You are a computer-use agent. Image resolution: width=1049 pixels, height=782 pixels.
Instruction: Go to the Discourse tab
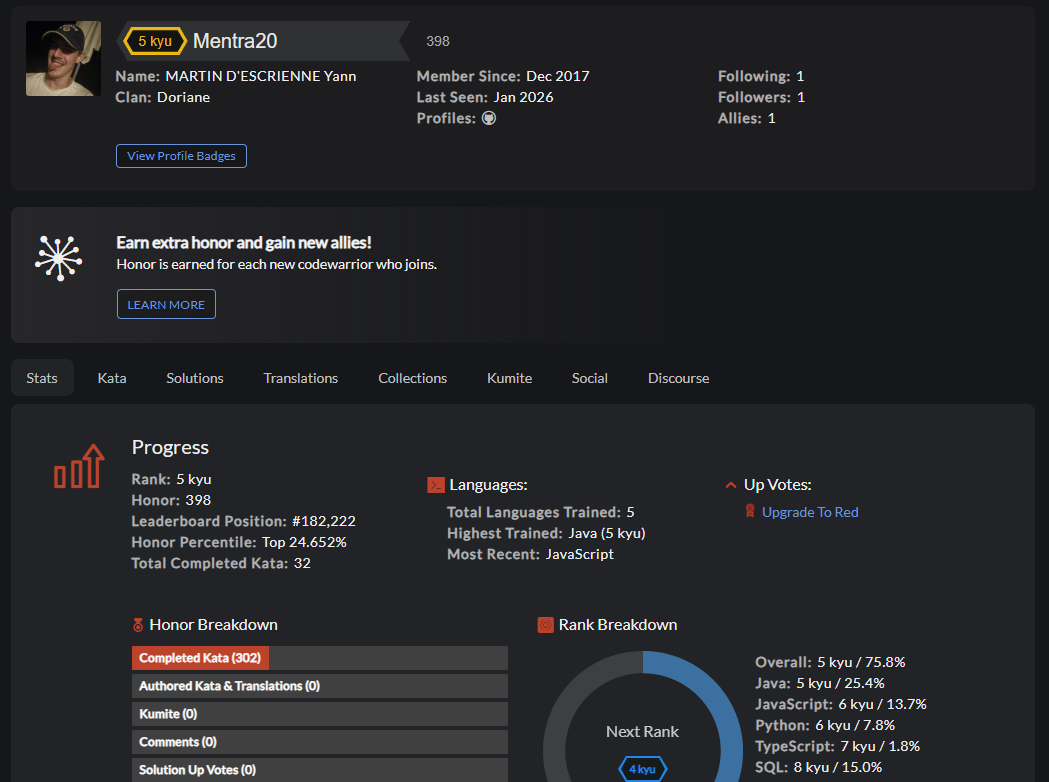pyautogui.click(x=678, y=378)
